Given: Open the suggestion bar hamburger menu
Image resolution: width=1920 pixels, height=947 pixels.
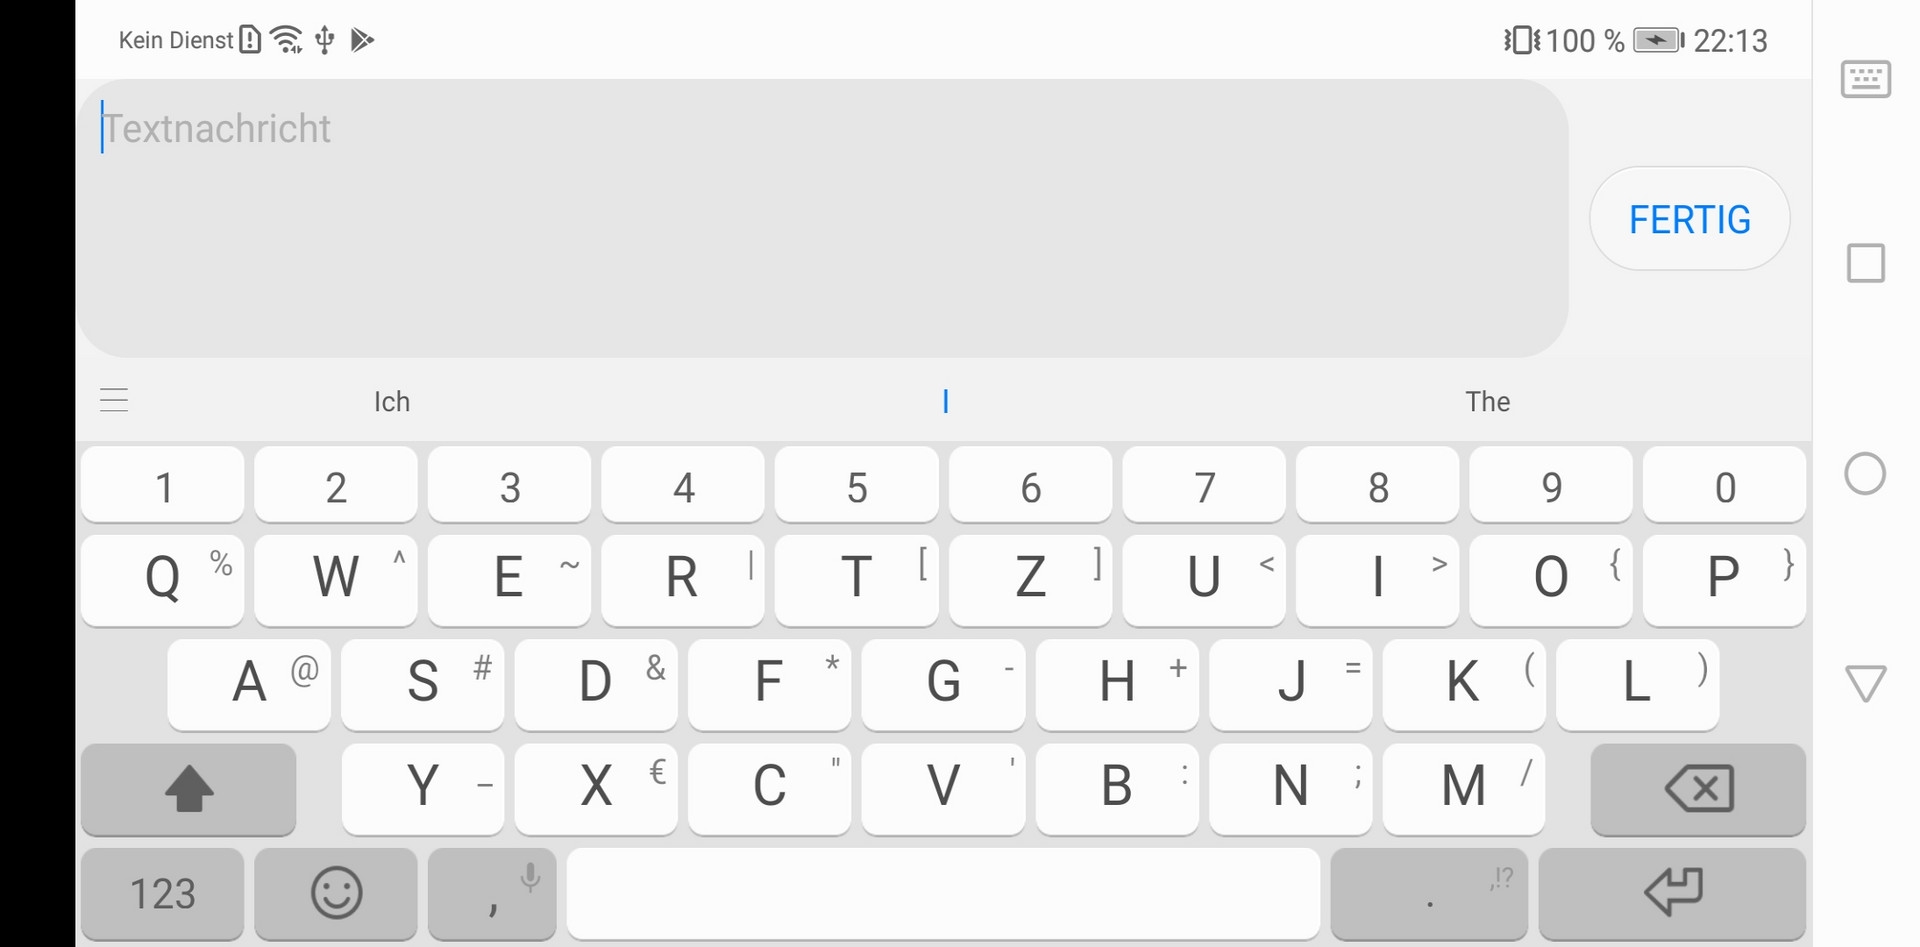Looking at the screenshot, I should click(x=114, y=401).
